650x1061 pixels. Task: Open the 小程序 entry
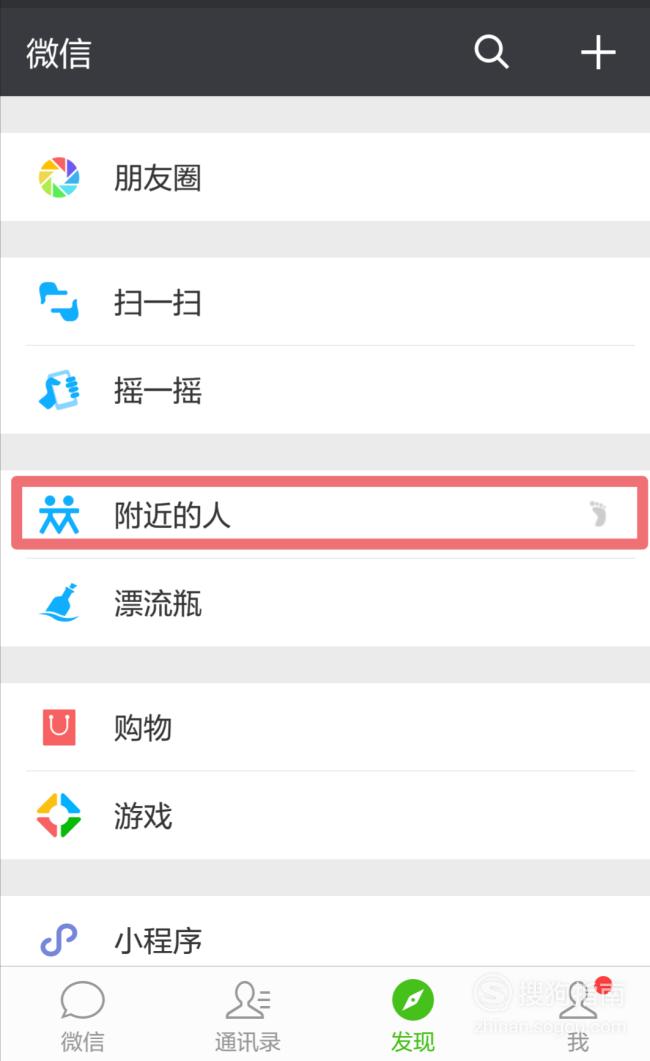(x=325, y=932)
